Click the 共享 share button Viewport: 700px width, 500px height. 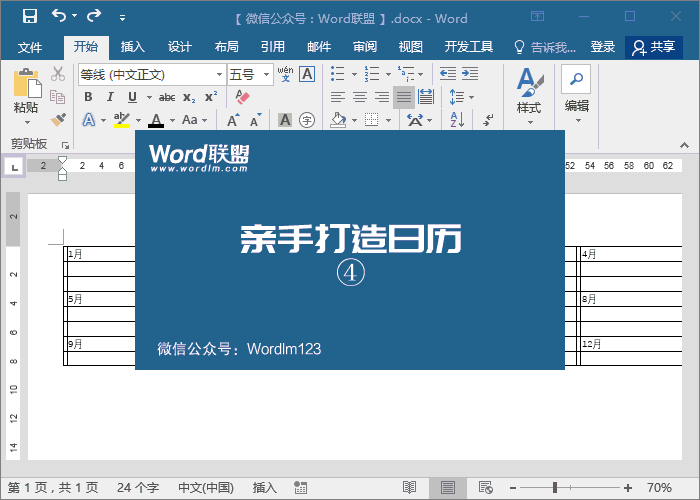[654, 47]
